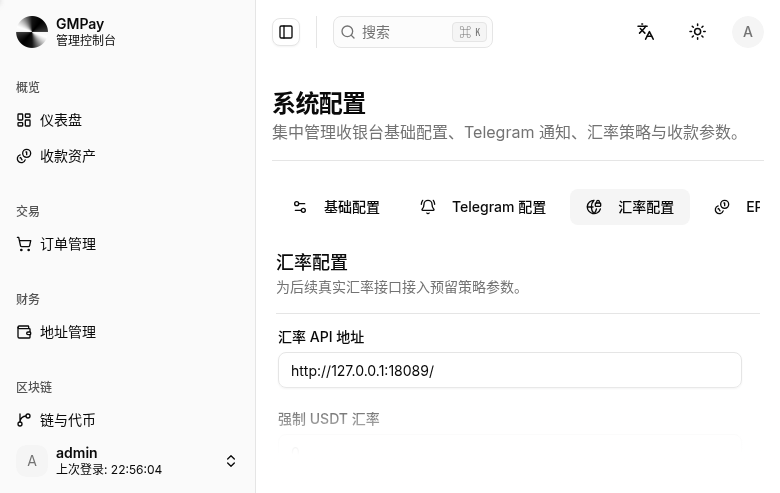Click the 汇率 API 地址 label
This screenshot has height=493, width=780.
321,337
